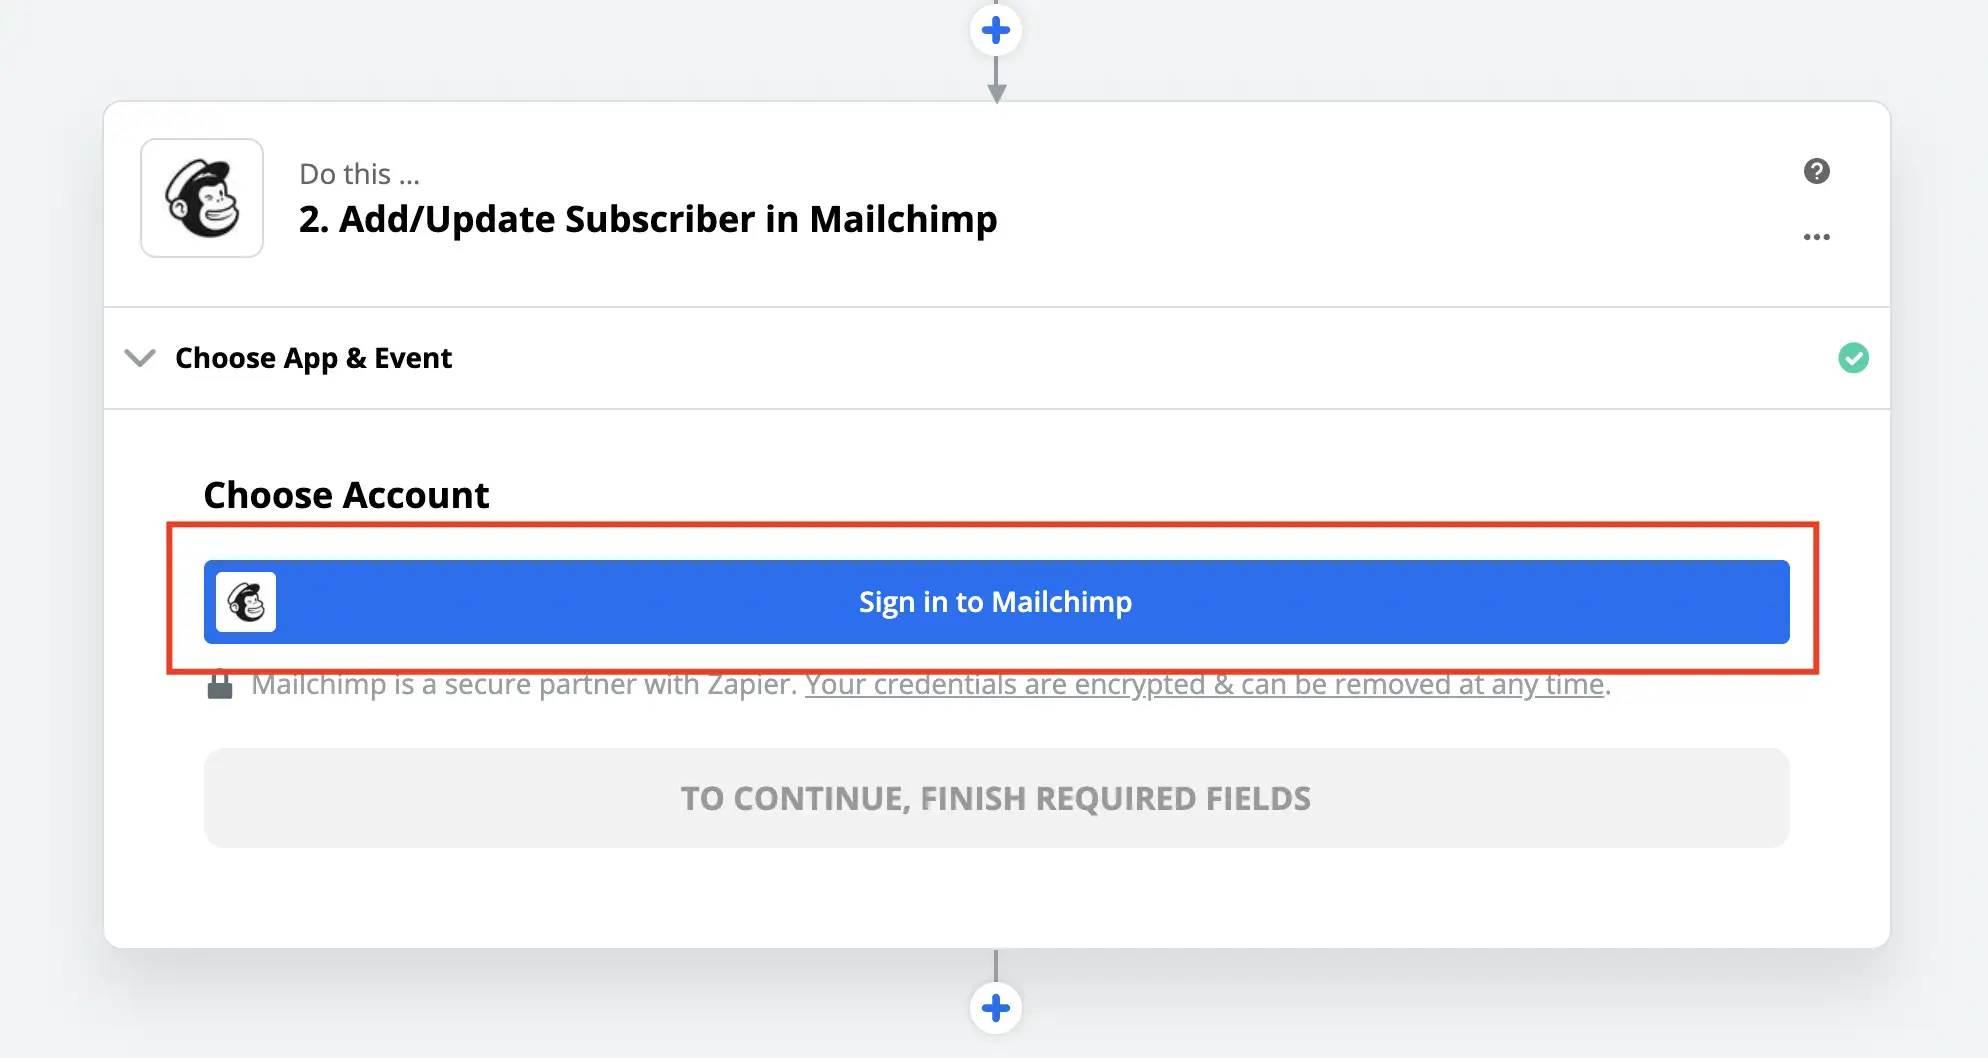This screenshot has height=1058, width=1988.
Task: Collapse section using the Choose App & Event chevron
Action: tap(140, 358)
